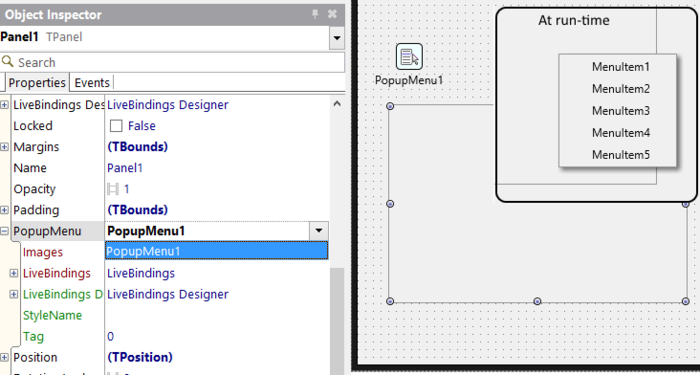700x375 pixels.
Task: Click the bottom-right panel selection handle
Action: coord(686,301)
